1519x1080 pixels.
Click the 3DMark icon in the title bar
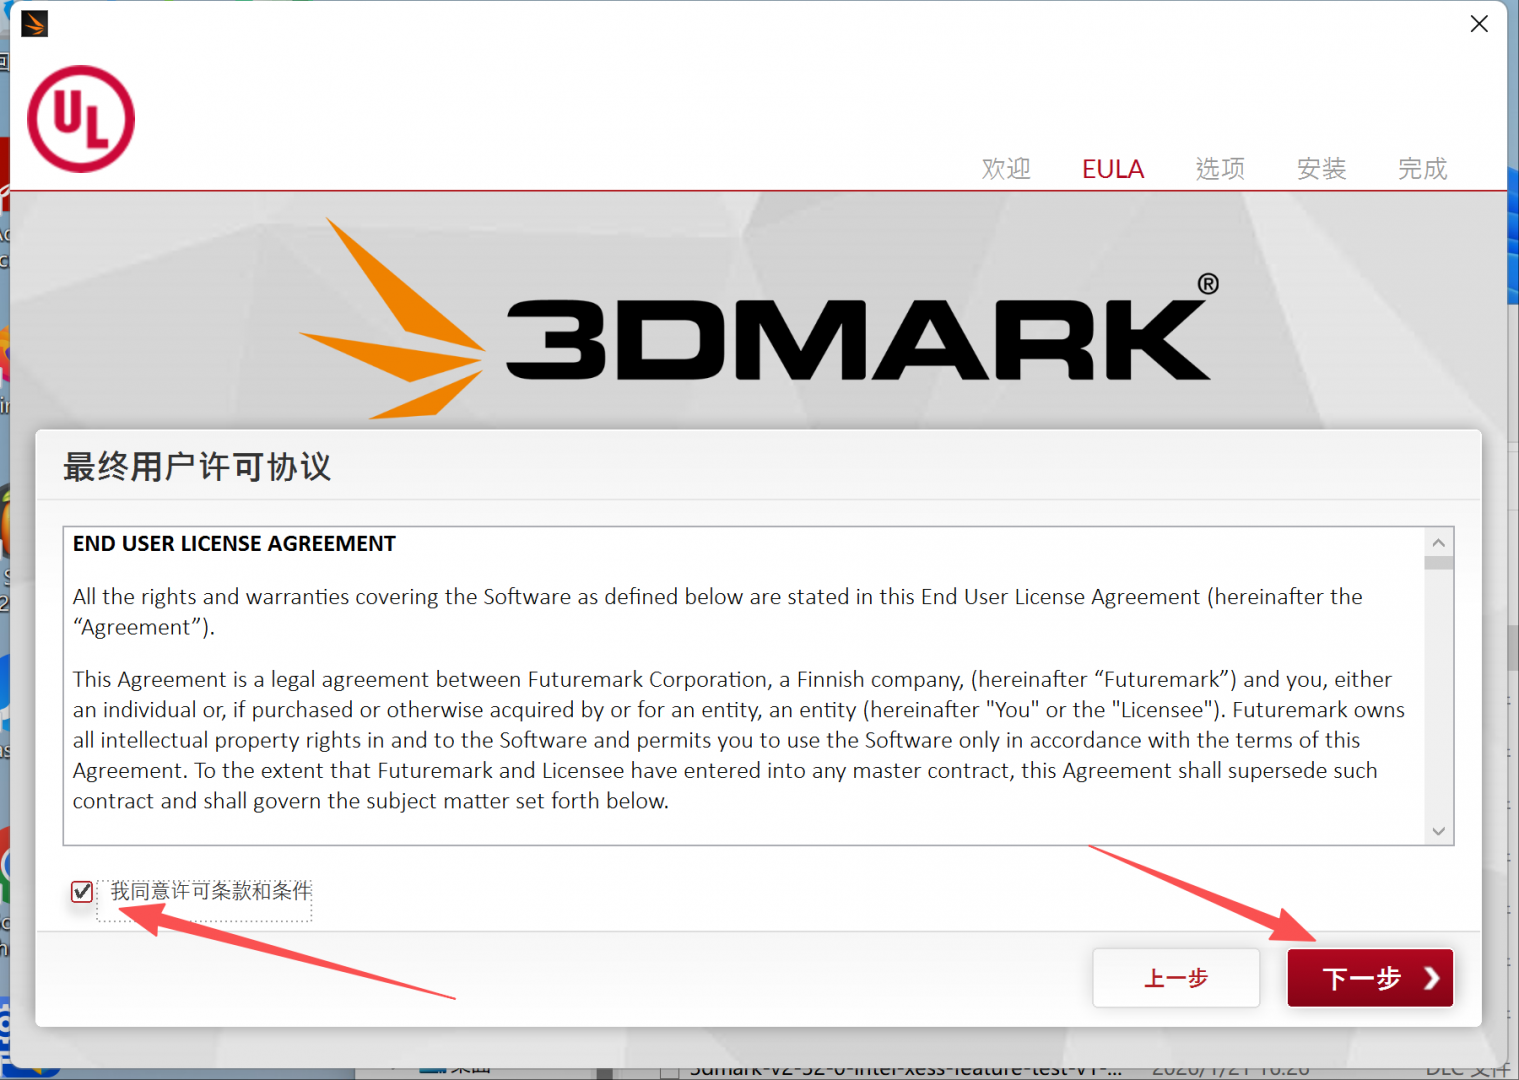tap(34, 23)
